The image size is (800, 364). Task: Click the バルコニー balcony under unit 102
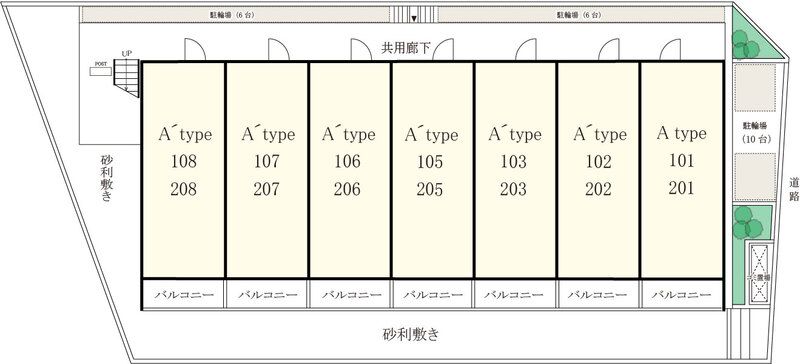pos(598,295)
